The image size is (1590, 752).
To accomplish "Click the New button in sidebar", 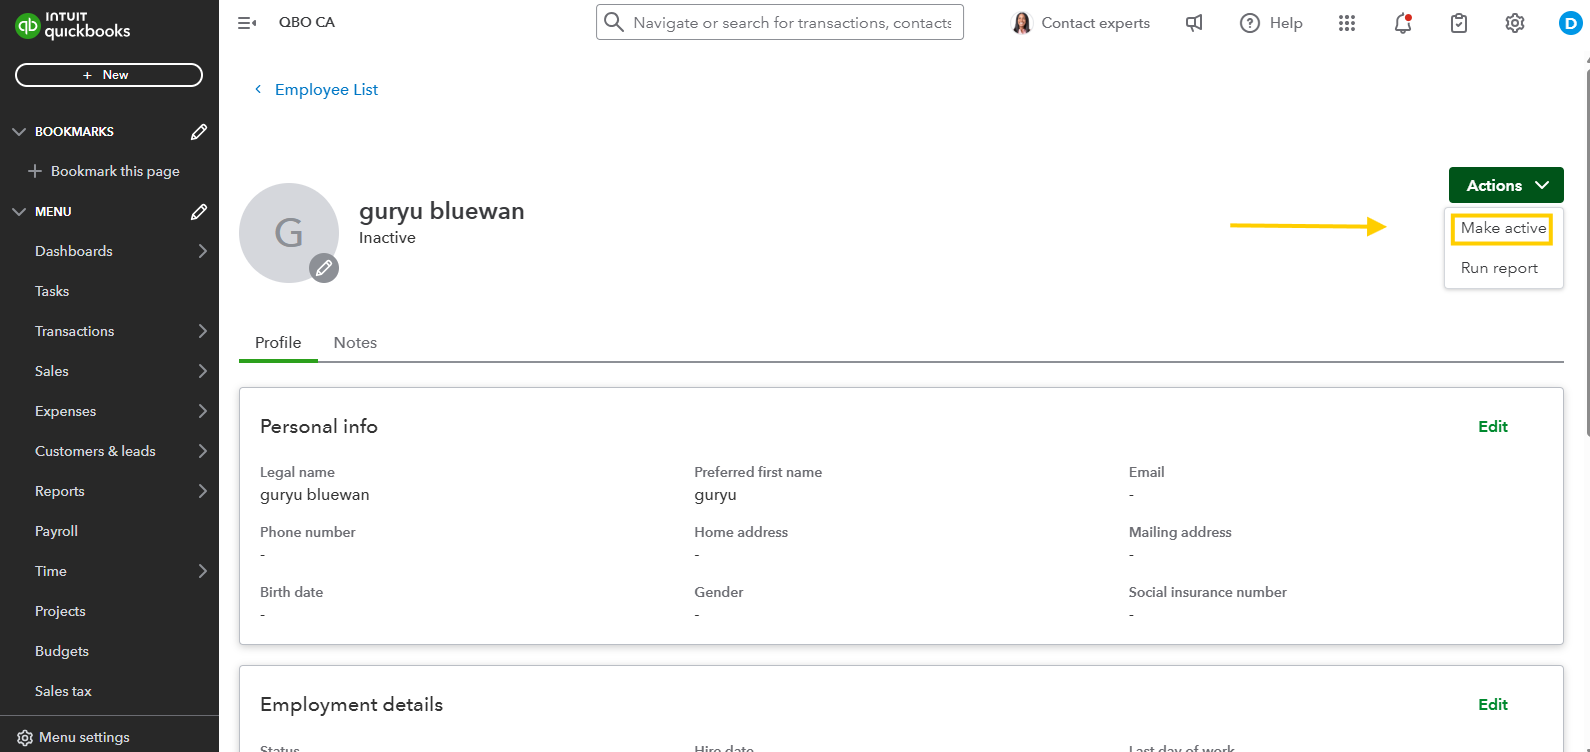I will tap(109, 75).
